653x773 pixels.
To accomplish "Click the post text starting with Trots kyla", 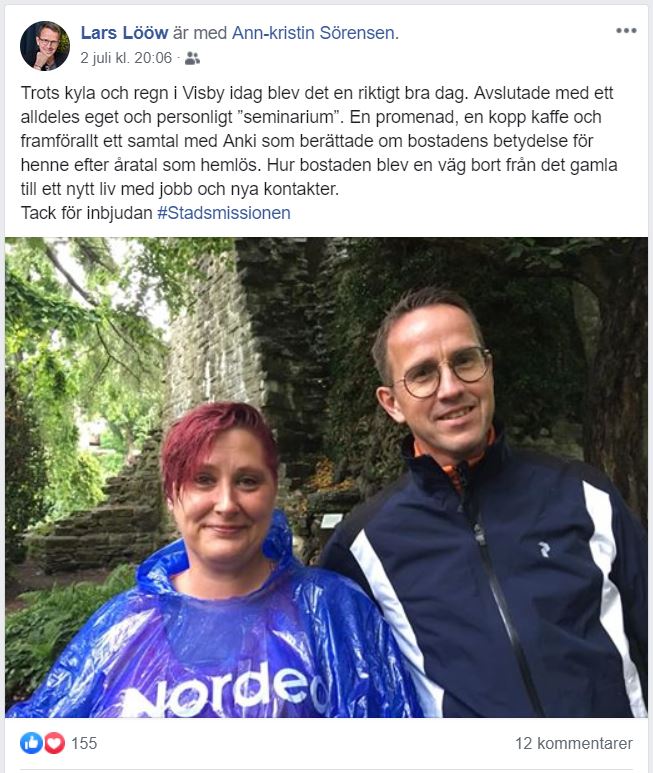I will coord(318,141).
